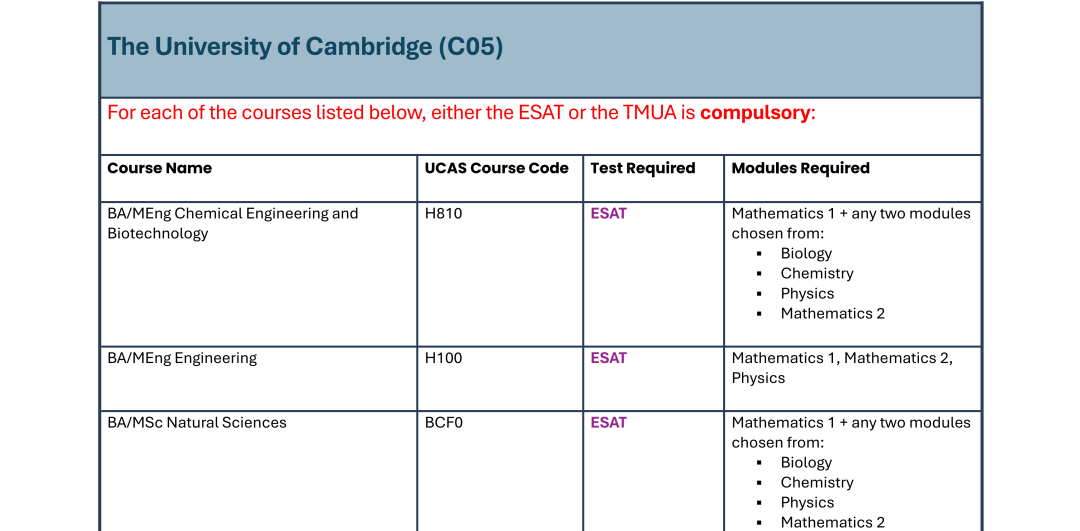1080x531 pixels.
Task: Select the BA/MEng Engineering course name
Action: tap(182, 358)
